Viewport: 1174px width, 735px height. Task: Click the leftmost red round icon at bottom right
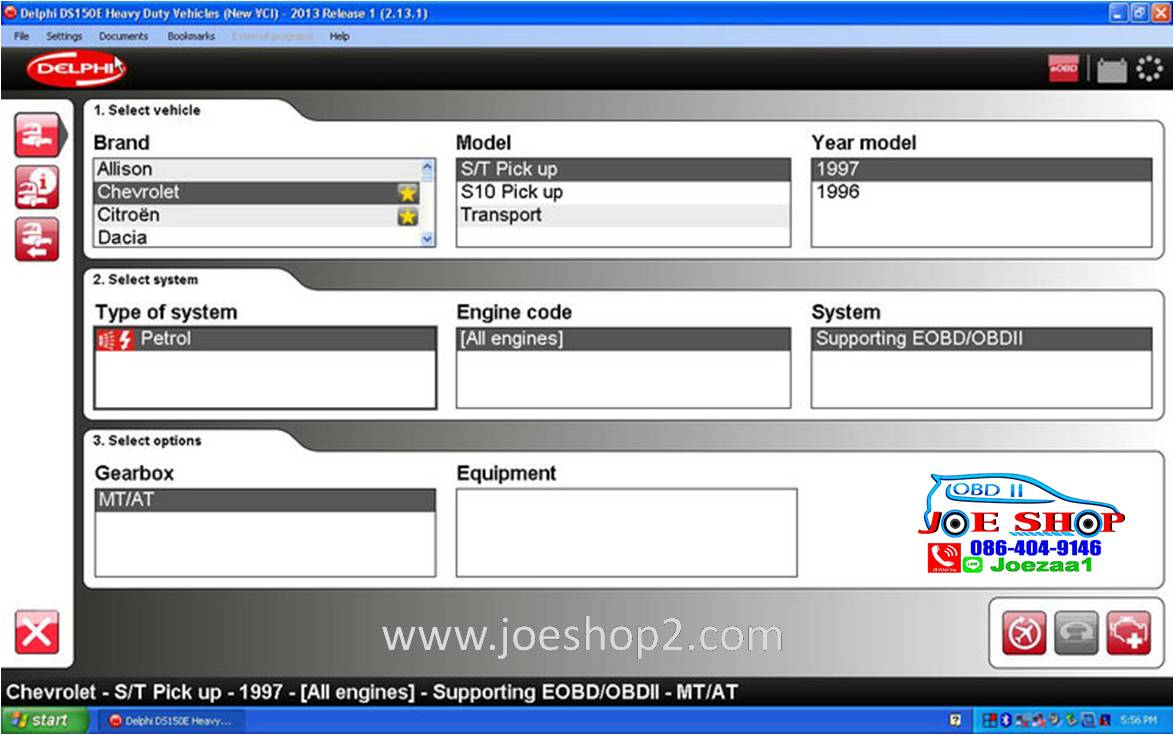(1024, 633)
